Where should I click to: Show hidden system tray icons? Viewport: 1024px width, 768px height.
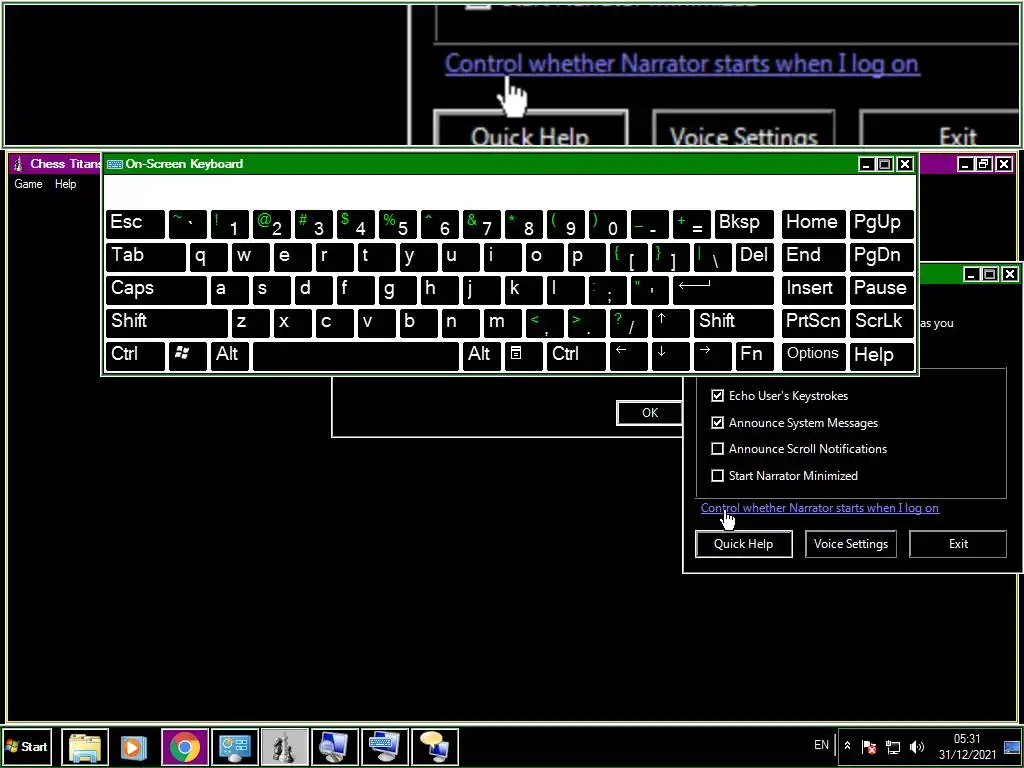point(847,746)
